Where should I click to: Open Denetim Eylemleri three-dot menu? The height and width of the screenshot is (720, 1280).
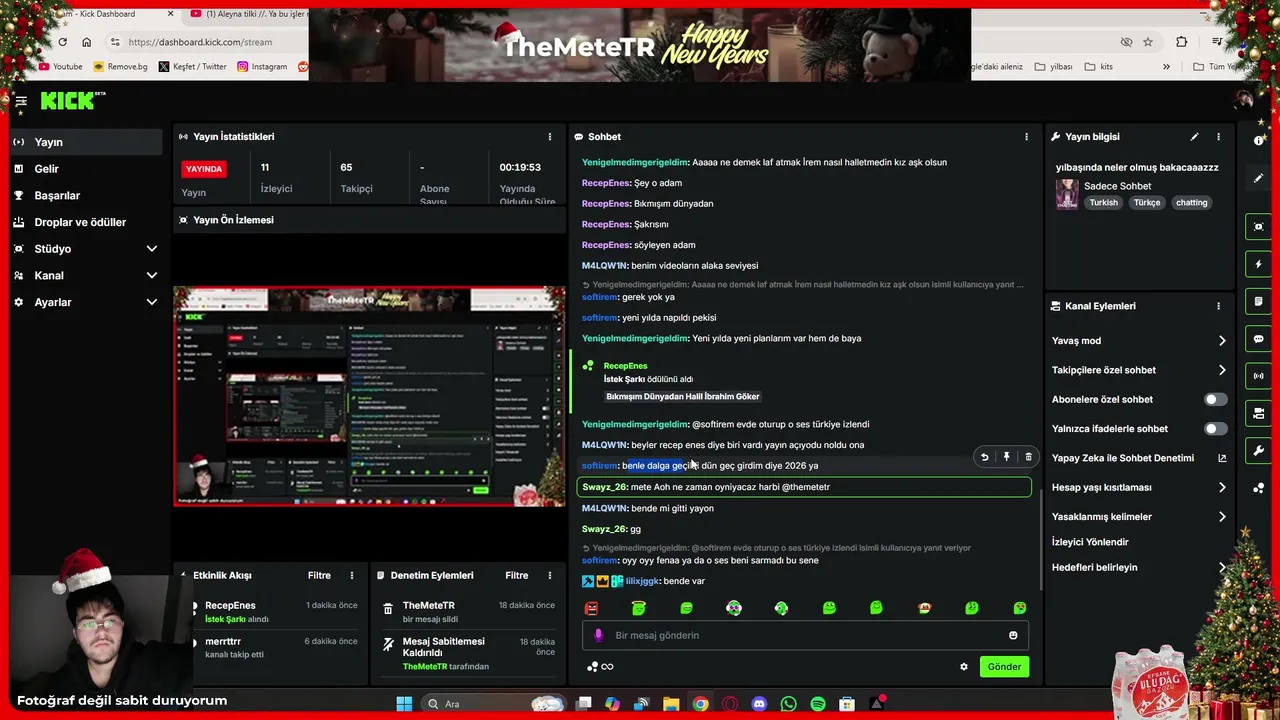click(x=549, y=576)
